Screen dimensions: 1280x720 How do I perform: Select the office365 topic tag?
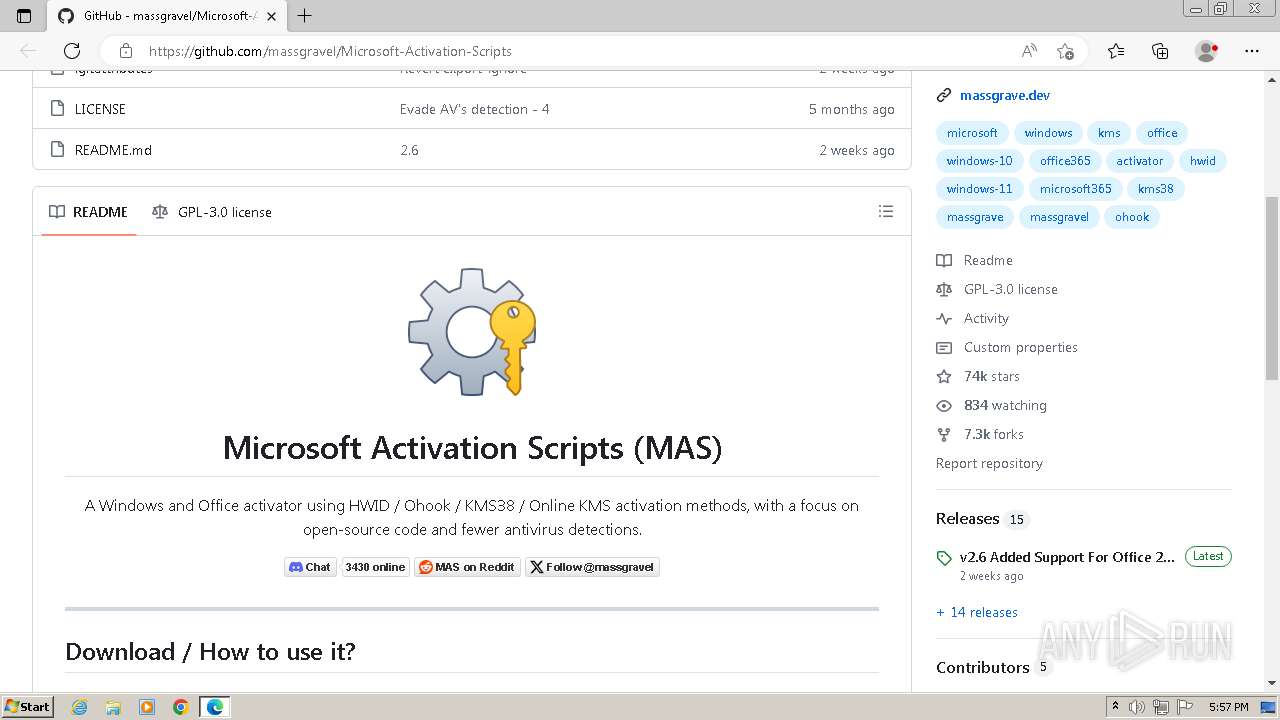pos(1065,161)
